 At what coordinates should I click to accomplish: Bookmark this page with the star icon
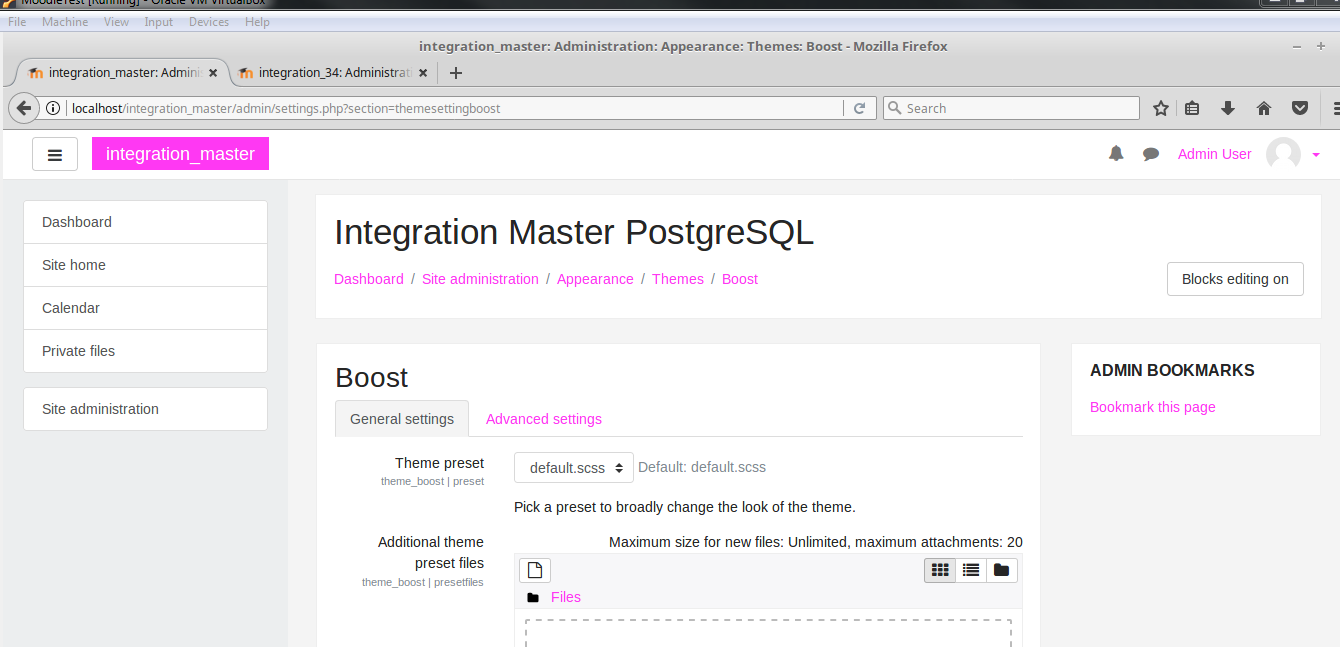1160,108
